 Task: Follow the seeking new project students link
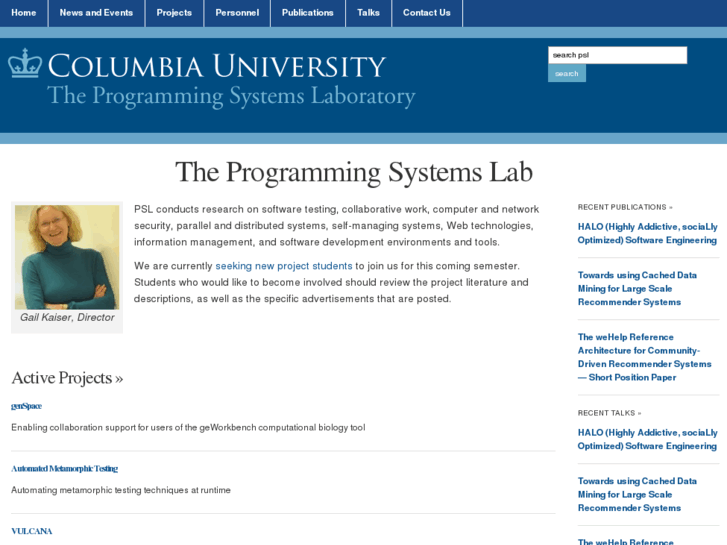pyautogui.click(x=284, y=266)
